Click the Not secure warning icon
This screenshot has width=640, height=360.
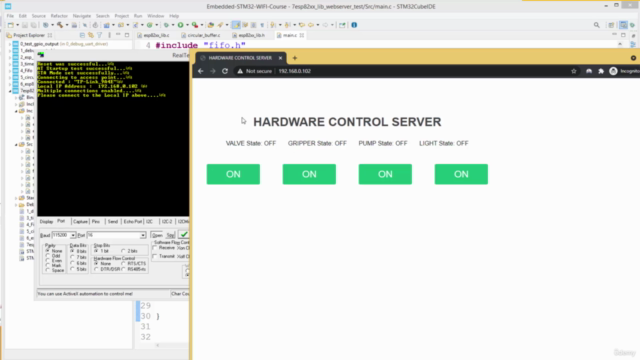point(240,71)
